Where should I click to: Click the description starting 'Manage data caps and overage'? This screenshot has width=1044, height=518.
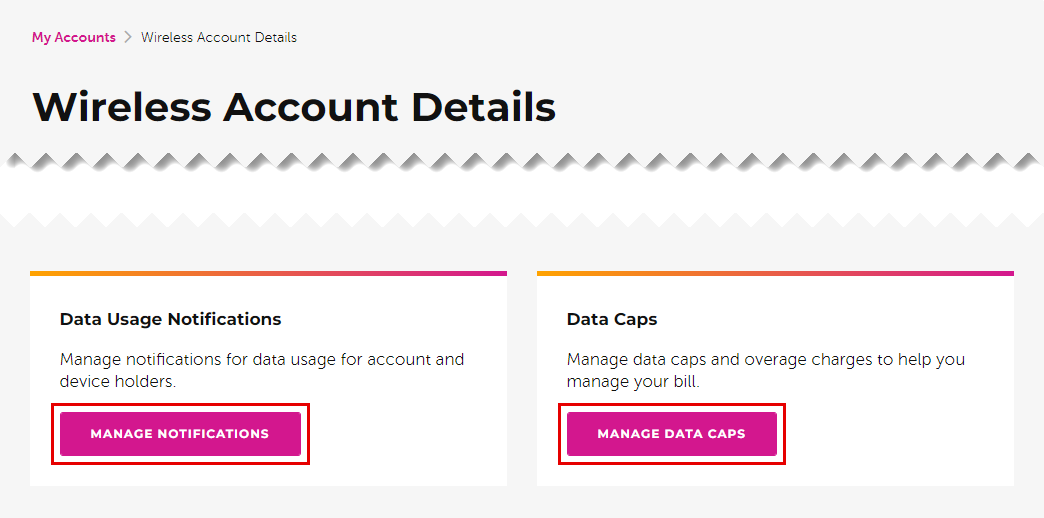(765, 360)
